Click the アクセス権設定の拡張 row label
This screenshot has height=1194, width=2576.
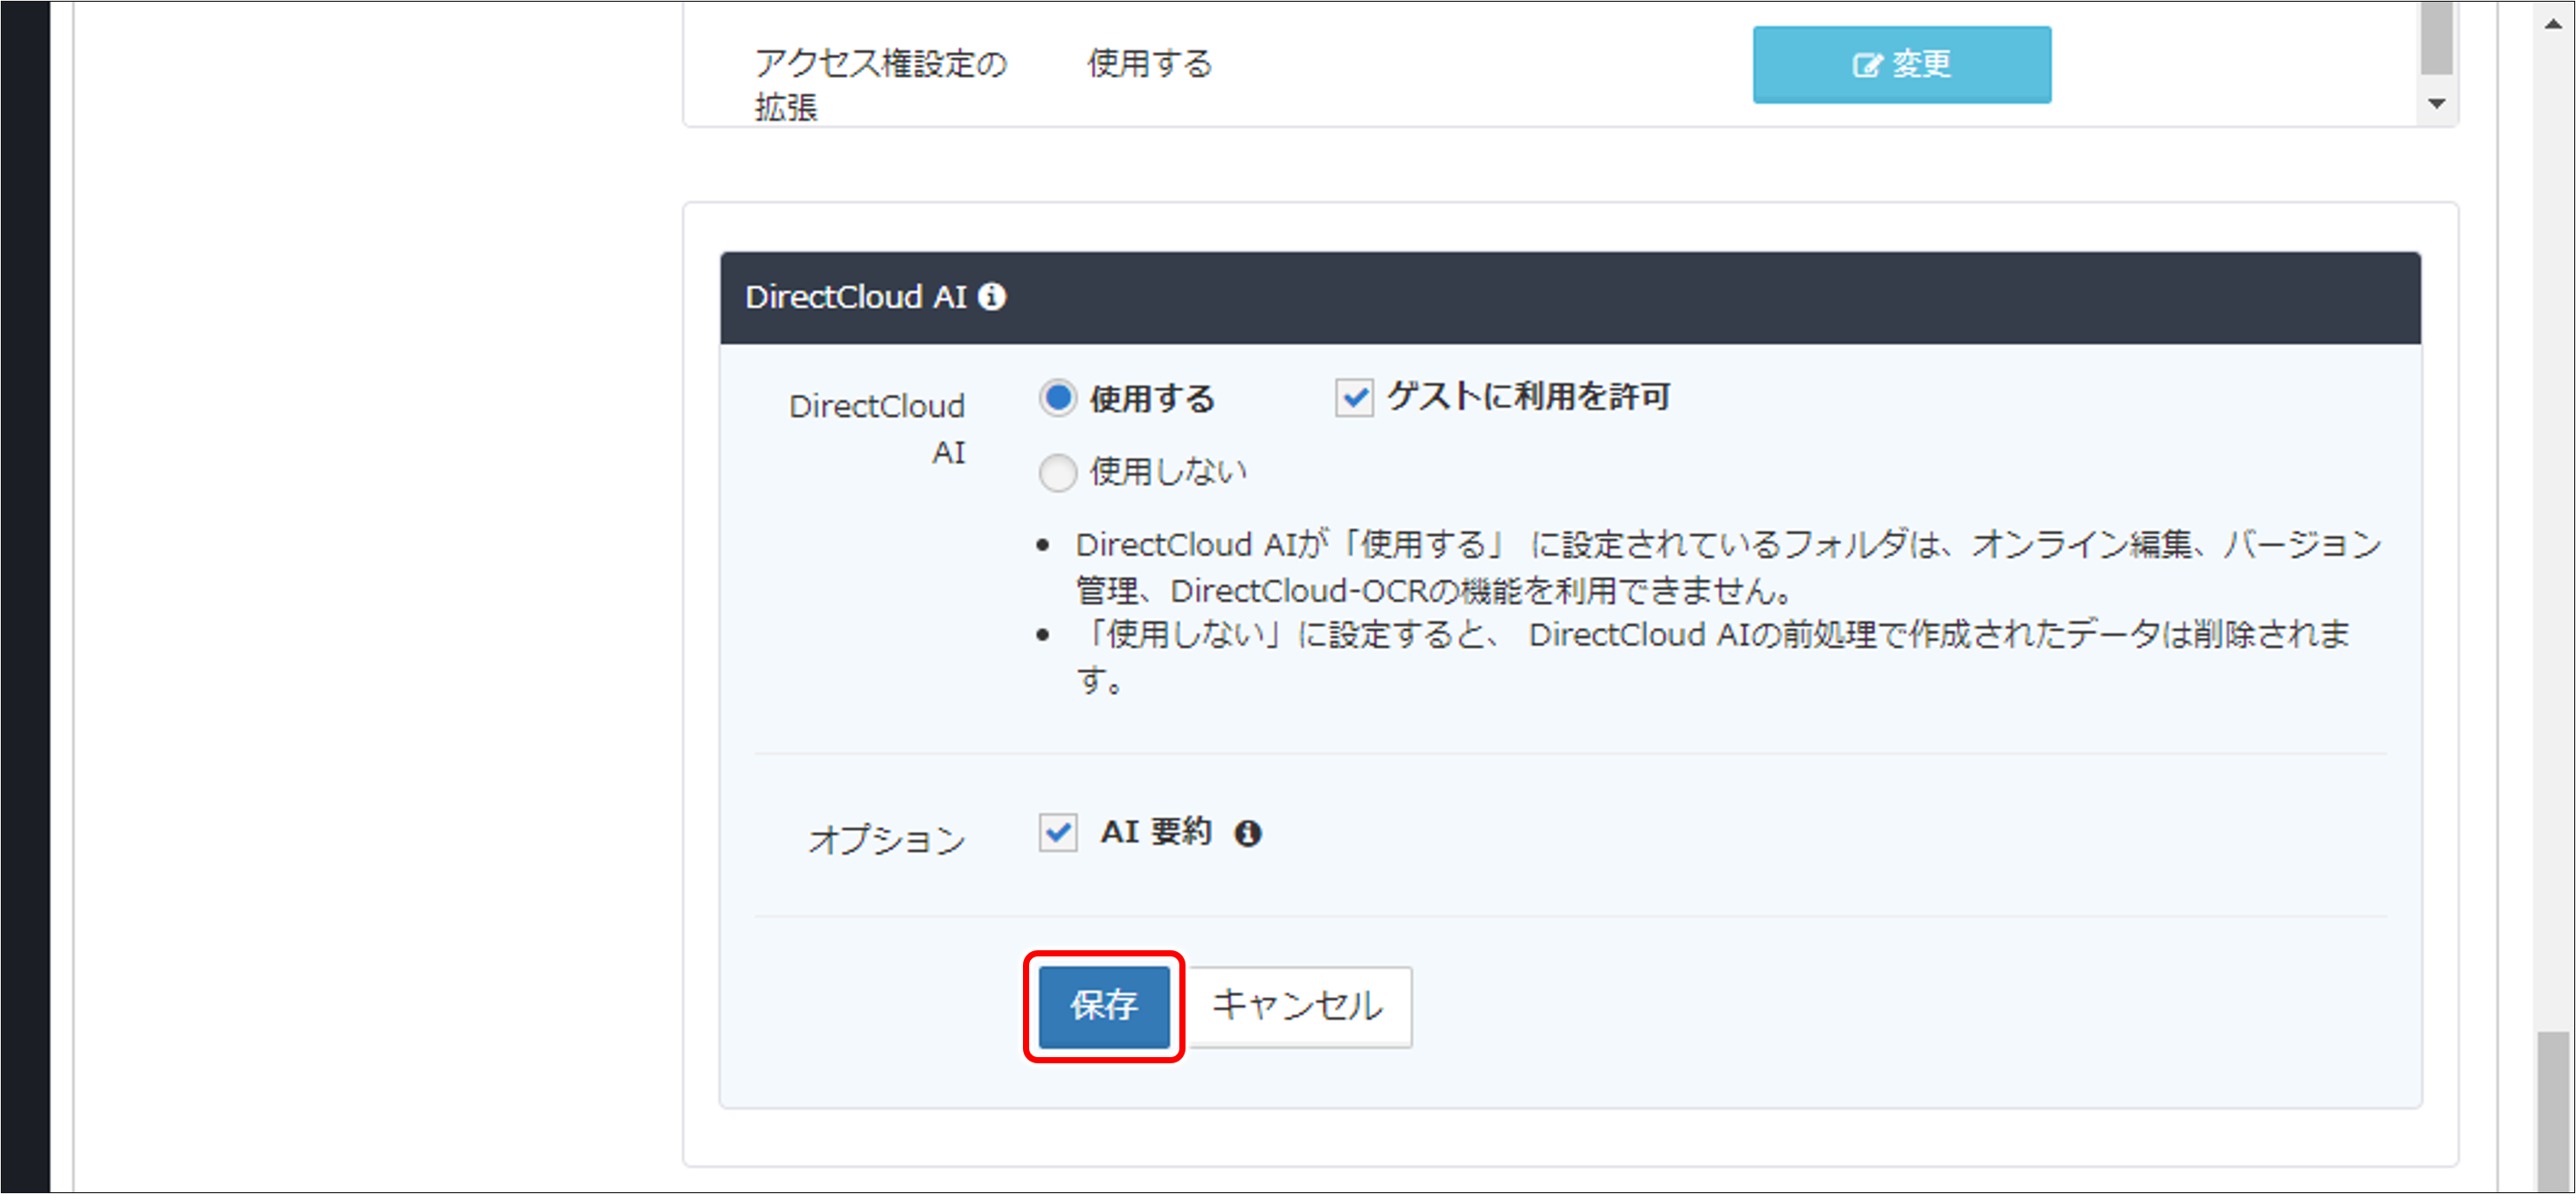coord(881,86)
